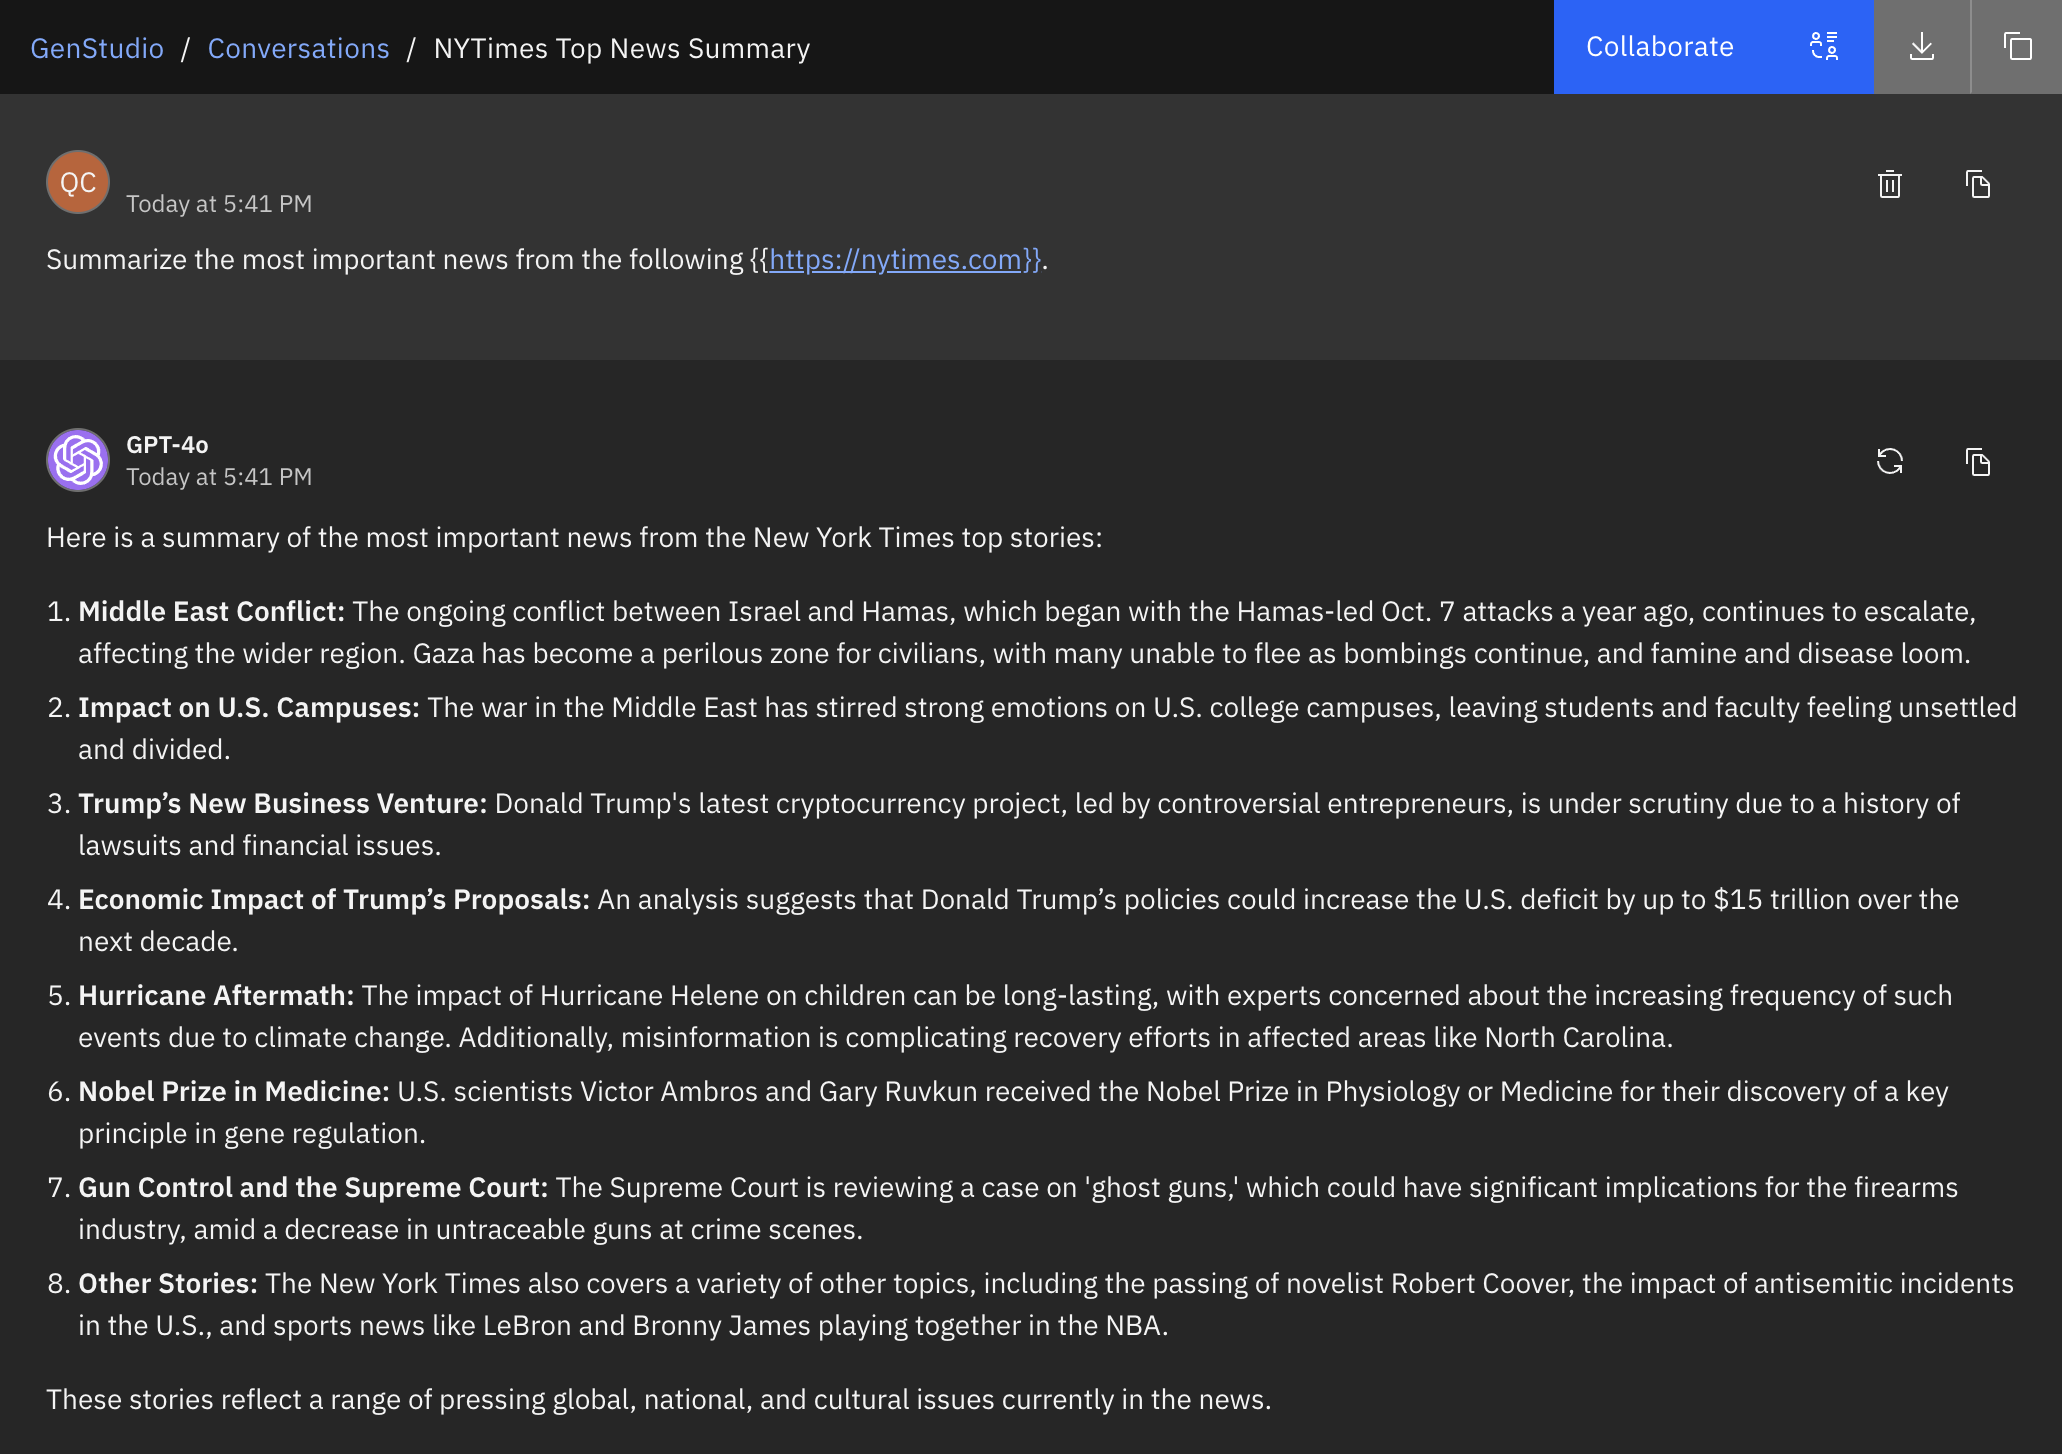Click the GPT-4o model name label

click(167, 445)
